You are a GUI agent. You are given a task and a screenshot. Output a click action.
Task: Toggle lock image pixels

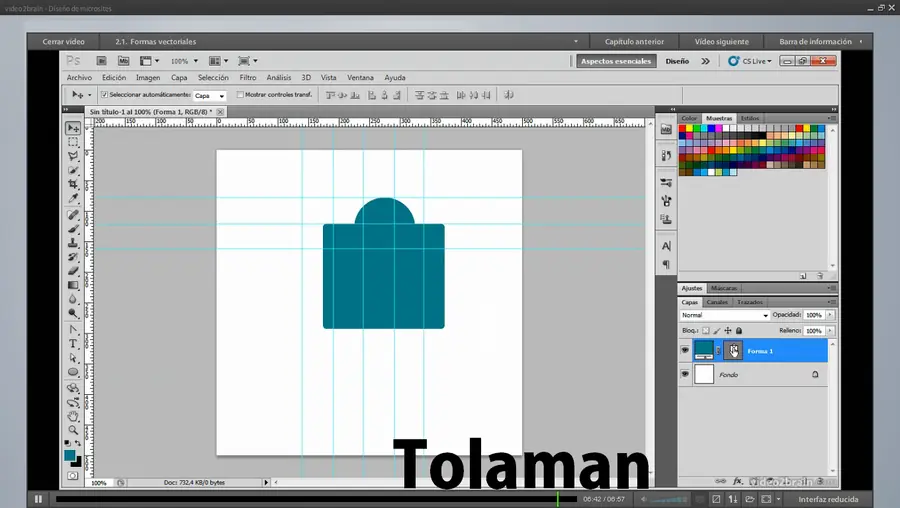(x=717, y=331)
